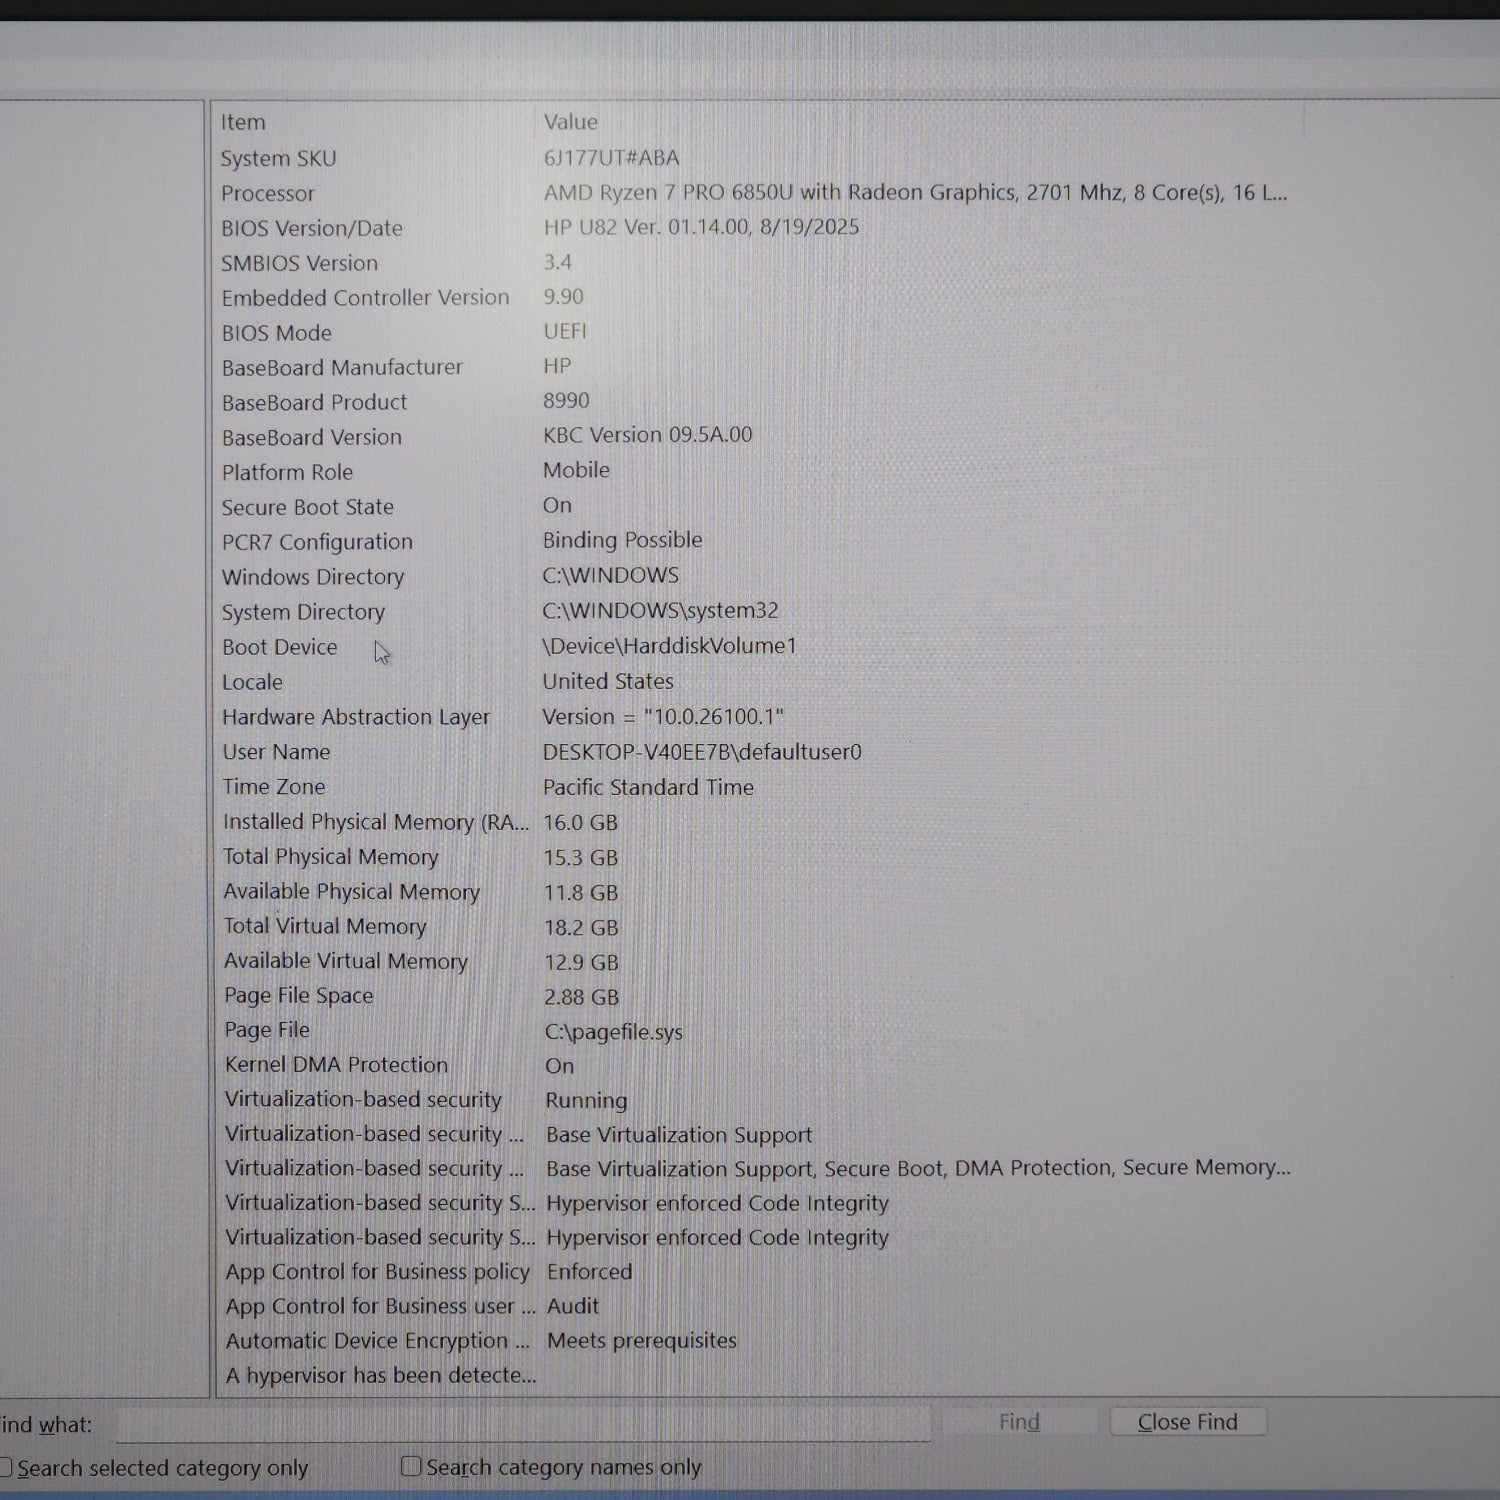This screenshot has width=1500, height=1500.
Task: Enable "Search category names only" checkbox
Action: pos(410,1467)
